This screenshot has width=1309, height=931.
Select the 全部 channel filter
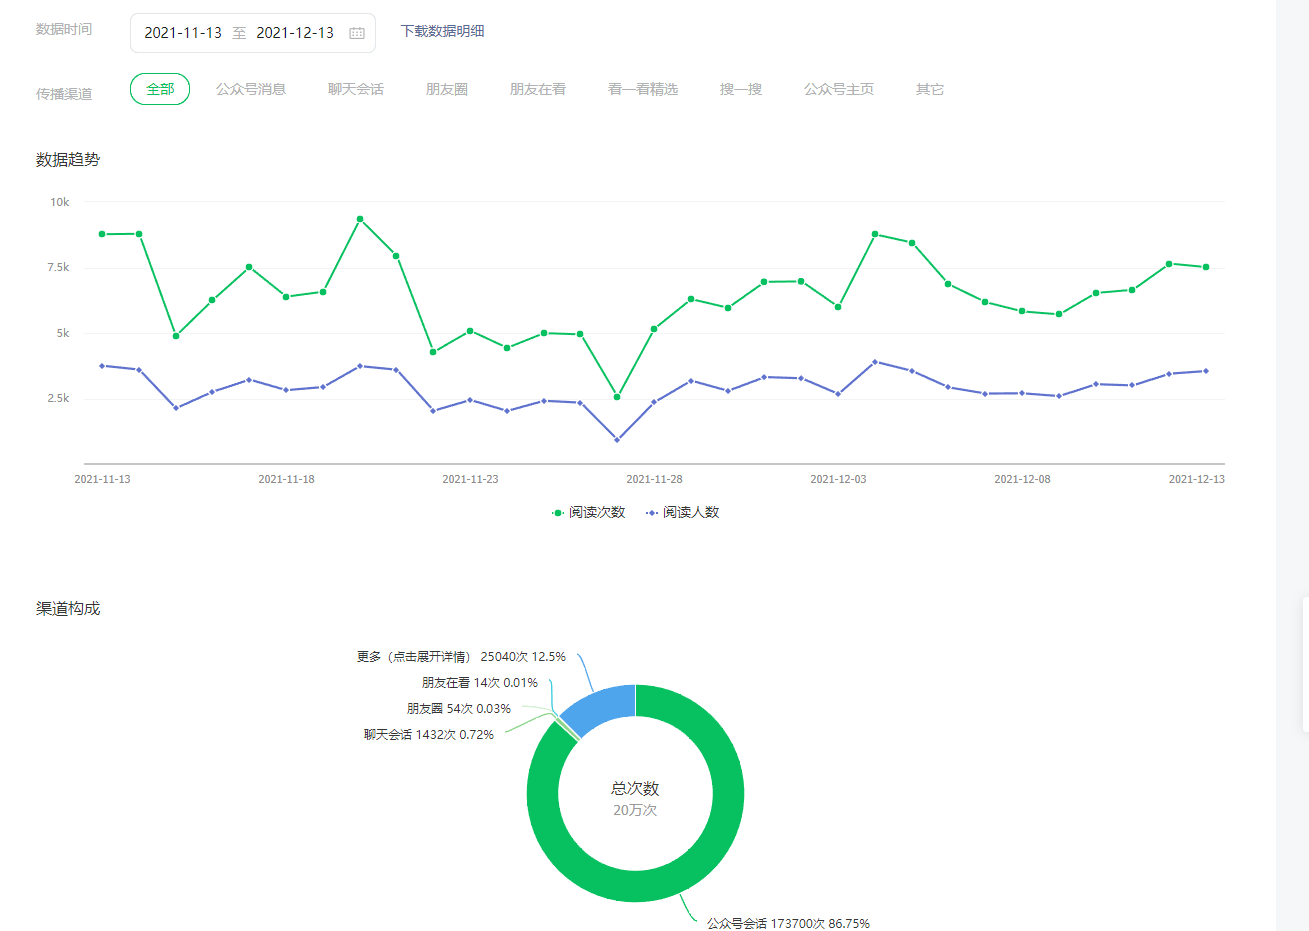tap(160, 89)
